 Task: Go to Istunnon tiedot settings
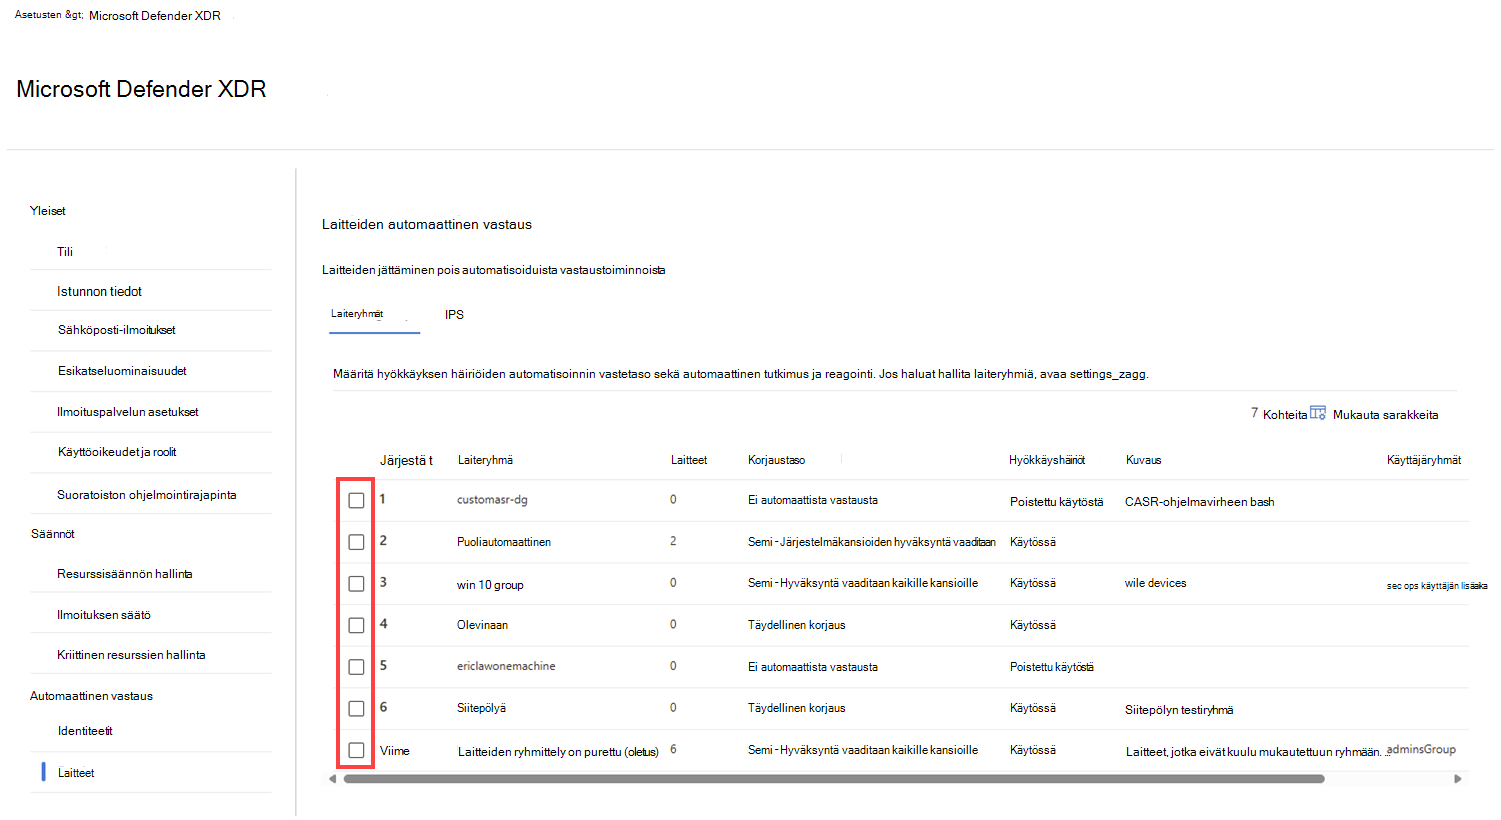pyautogui.click(x=99, y=292)
